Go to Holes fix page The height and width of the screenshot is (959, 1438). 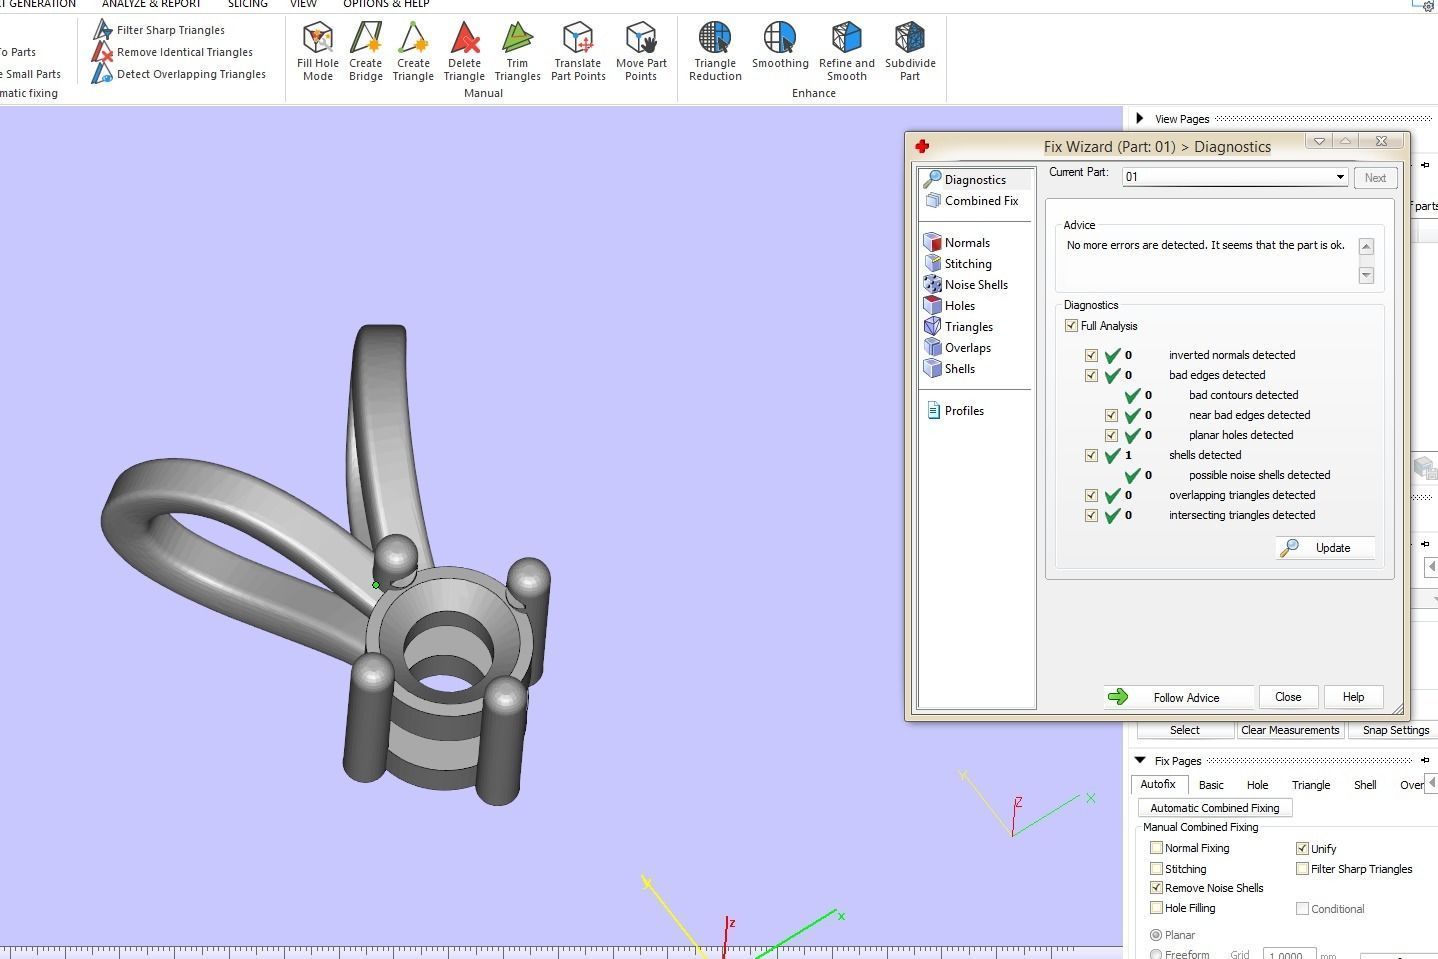click(x=949, y=306)
